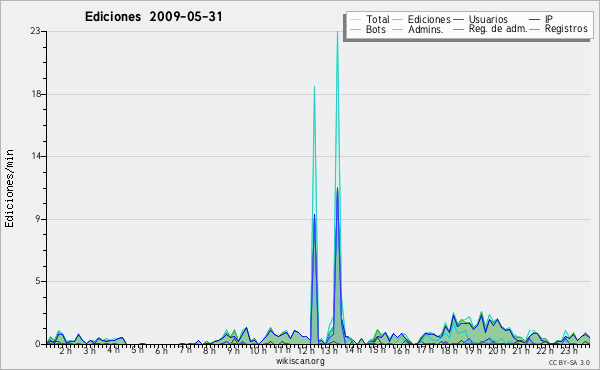Click the 'Total' legend label
The image size is (600, 370).
pyautogui.click(x=377, y=19)
